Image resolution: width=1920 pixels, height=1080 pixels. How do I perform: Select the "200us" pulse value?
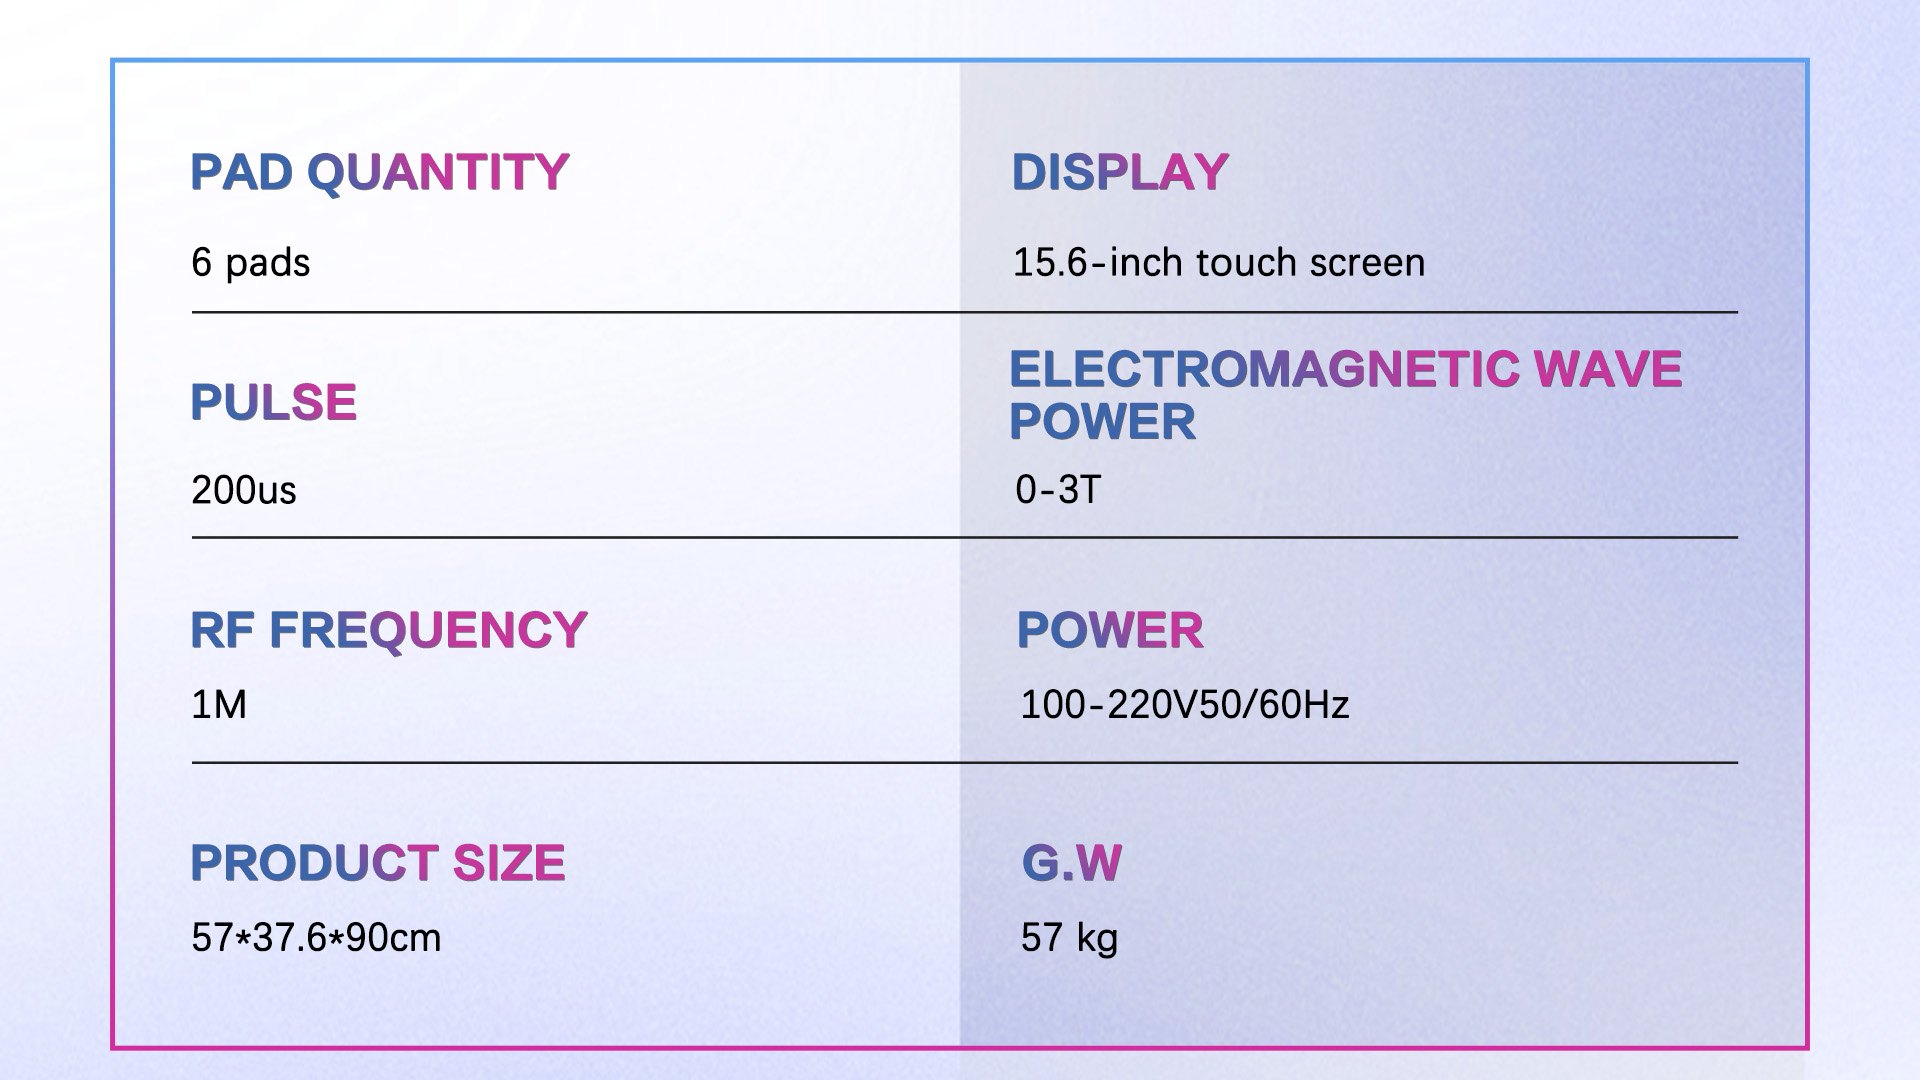coord(243,490)
